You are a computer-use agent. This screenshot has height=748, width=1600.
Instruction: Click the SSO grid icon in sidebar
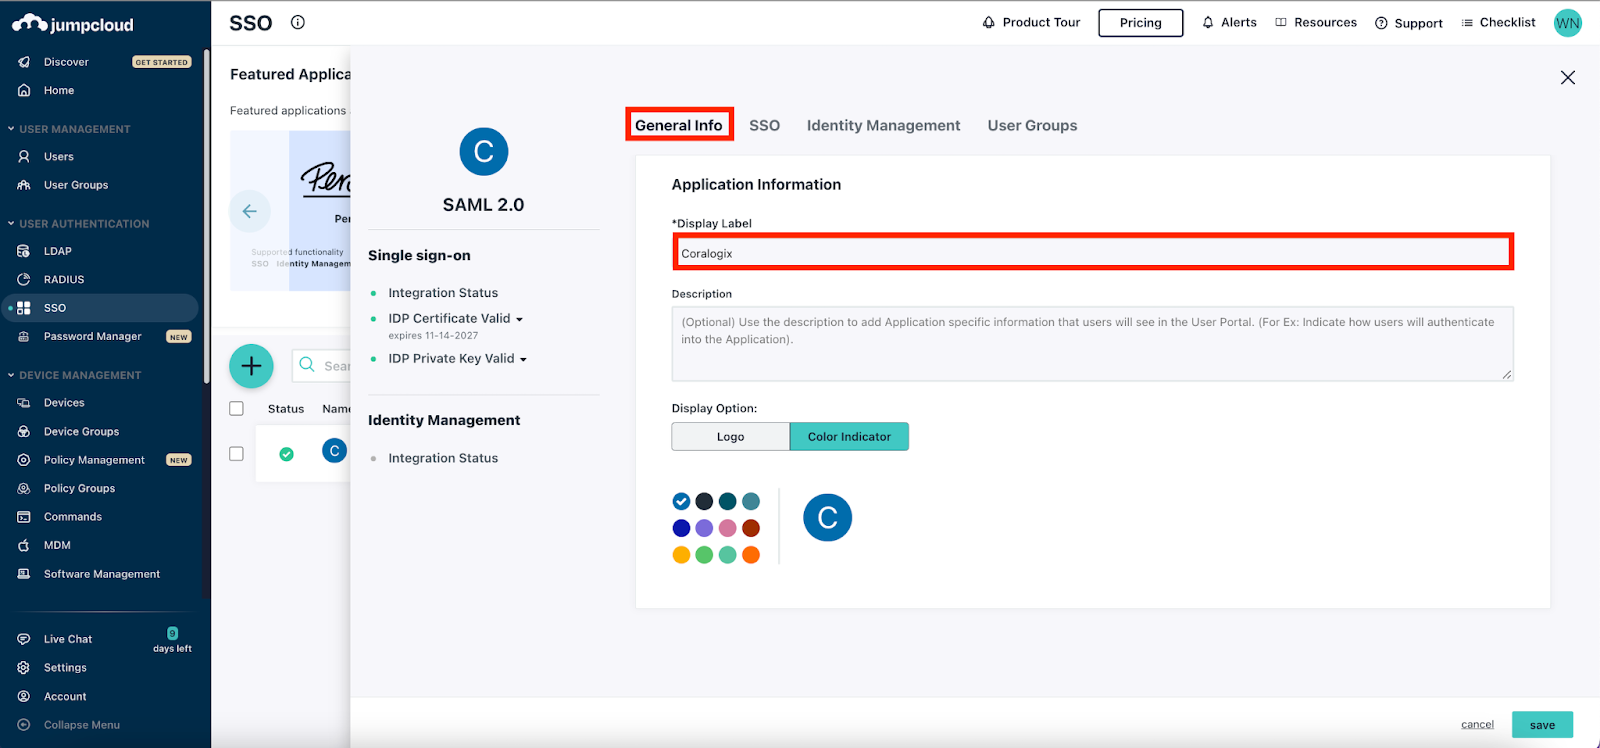24,308
